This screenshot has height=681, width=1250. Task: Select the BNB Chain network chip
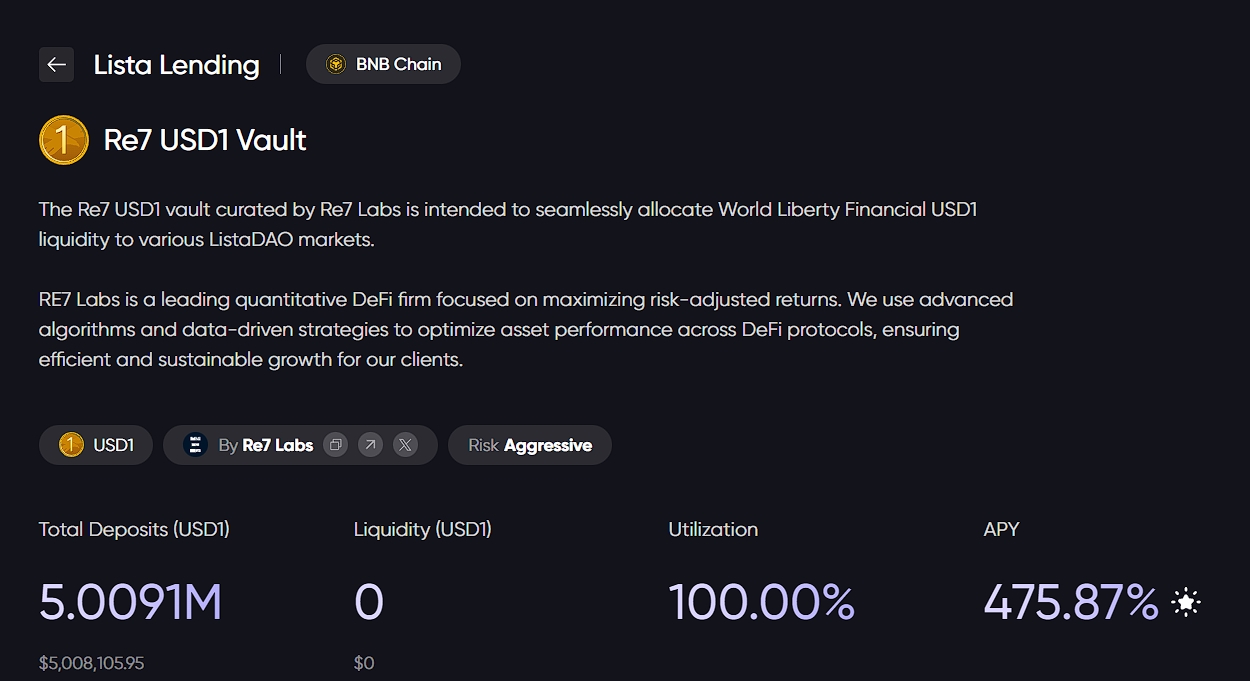383,64
